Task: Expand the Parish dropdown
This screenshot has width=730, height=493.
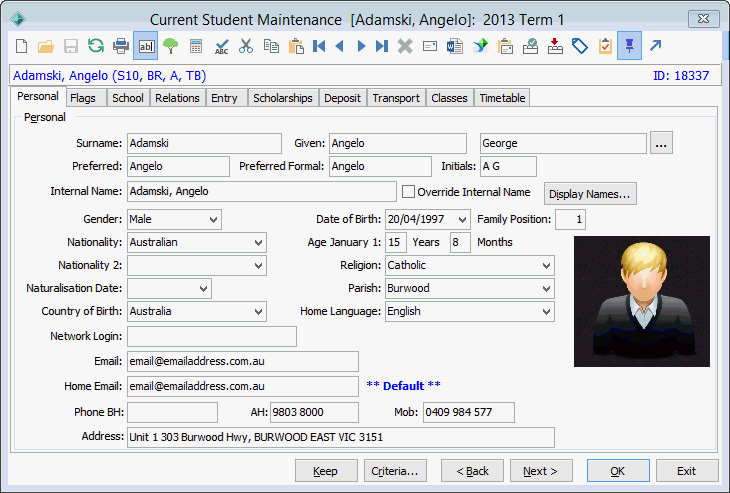Action: (x=547, y=289)
